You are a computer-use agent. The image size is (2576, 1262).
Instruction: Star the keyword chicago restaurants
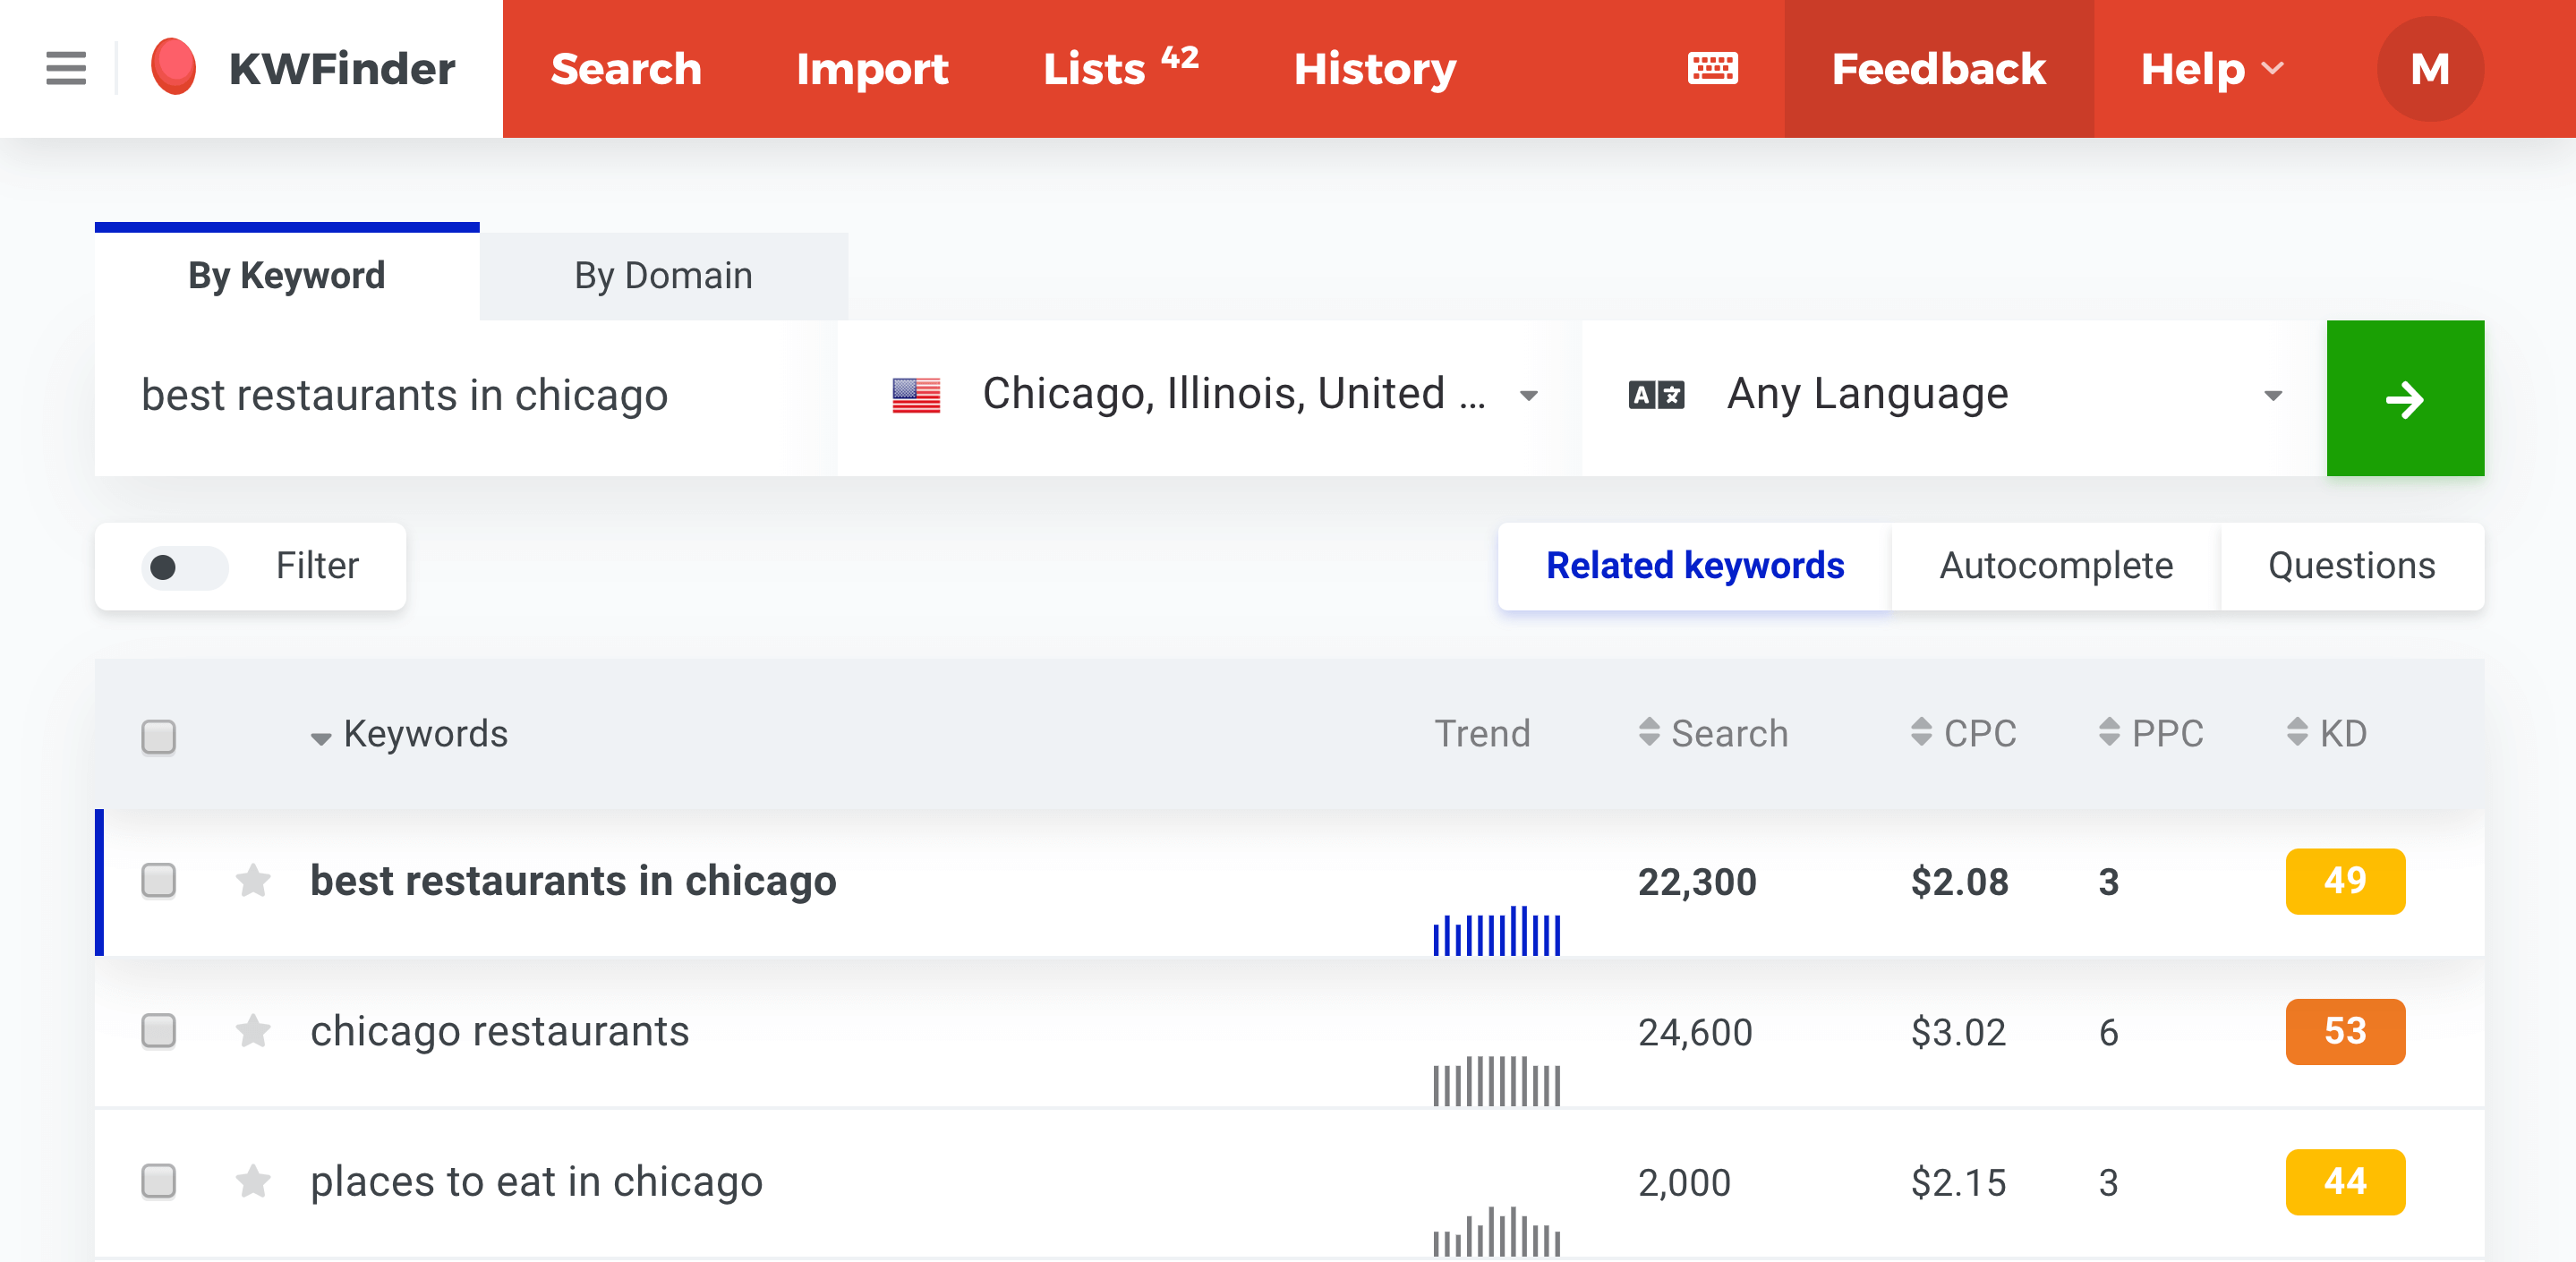253,1031
